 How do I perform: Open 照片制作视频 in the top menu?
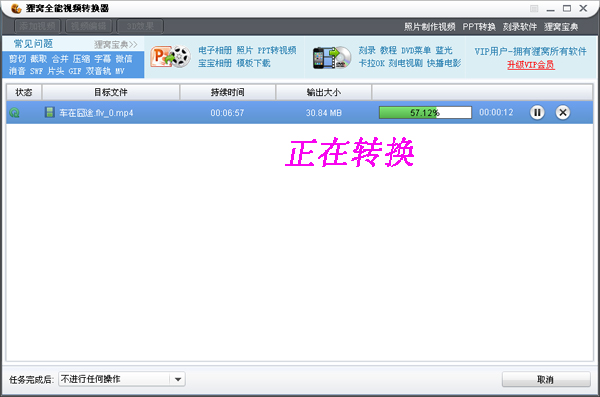pyautogui.click(x=430, y=27)
